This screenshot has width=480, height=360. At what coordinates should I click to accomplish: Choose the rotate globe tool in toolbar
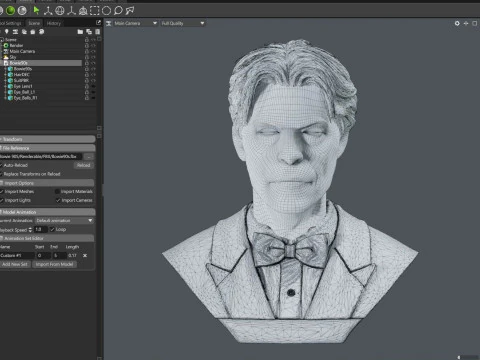tap(60, 11)
